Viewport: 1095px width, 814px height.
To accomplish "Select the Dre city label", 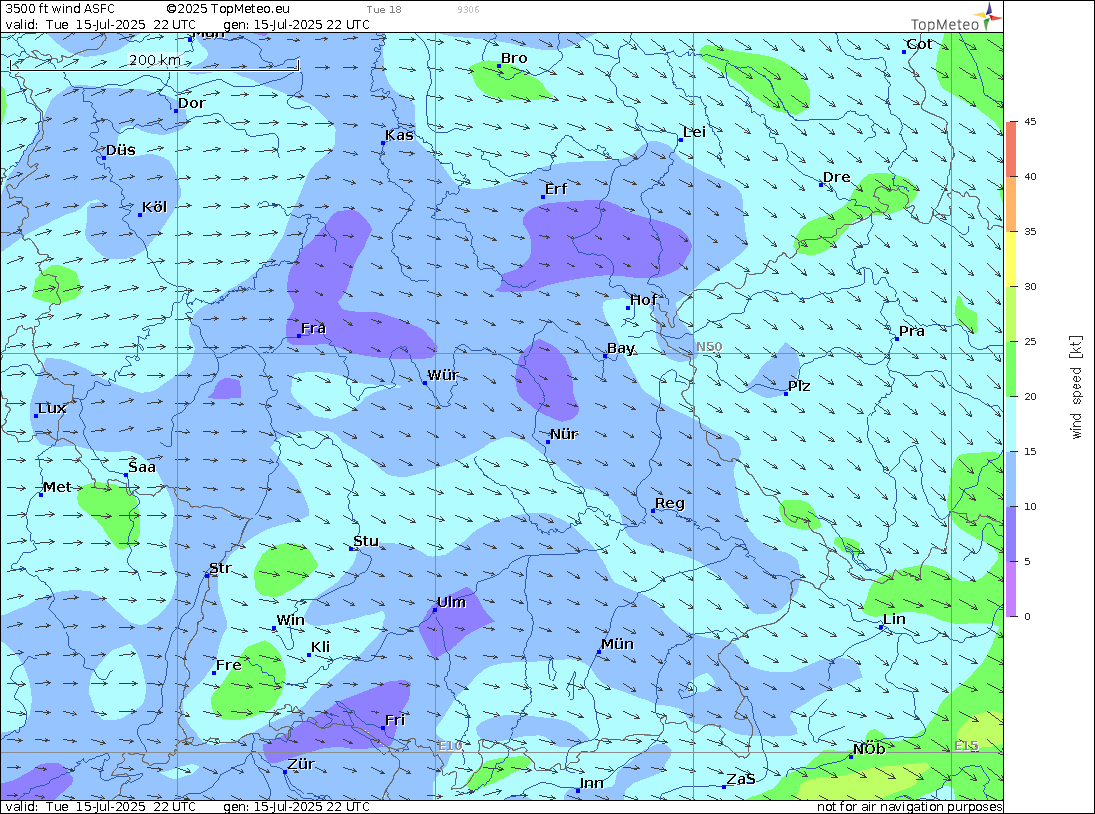I will click(837, 177).
